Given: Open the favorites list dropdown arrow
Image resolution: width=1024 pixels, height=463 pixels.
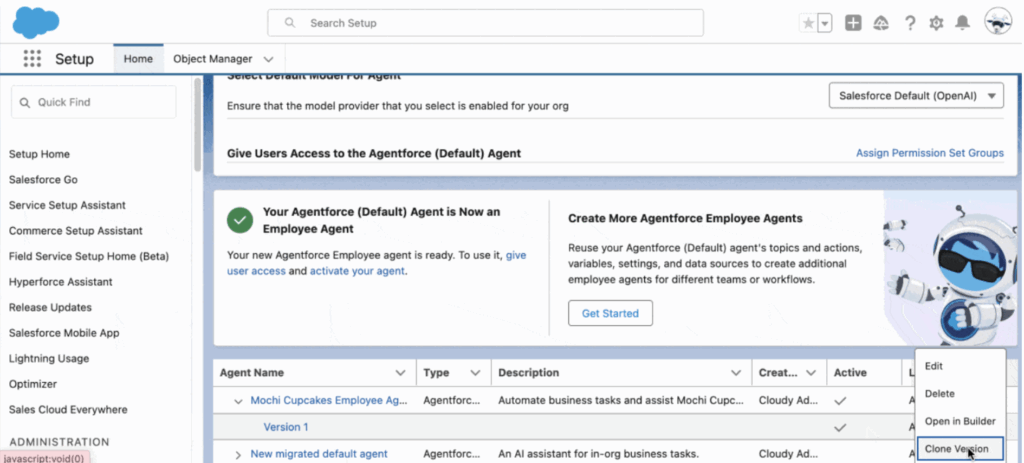Looking at the screenshot, I should coord(825,23).
